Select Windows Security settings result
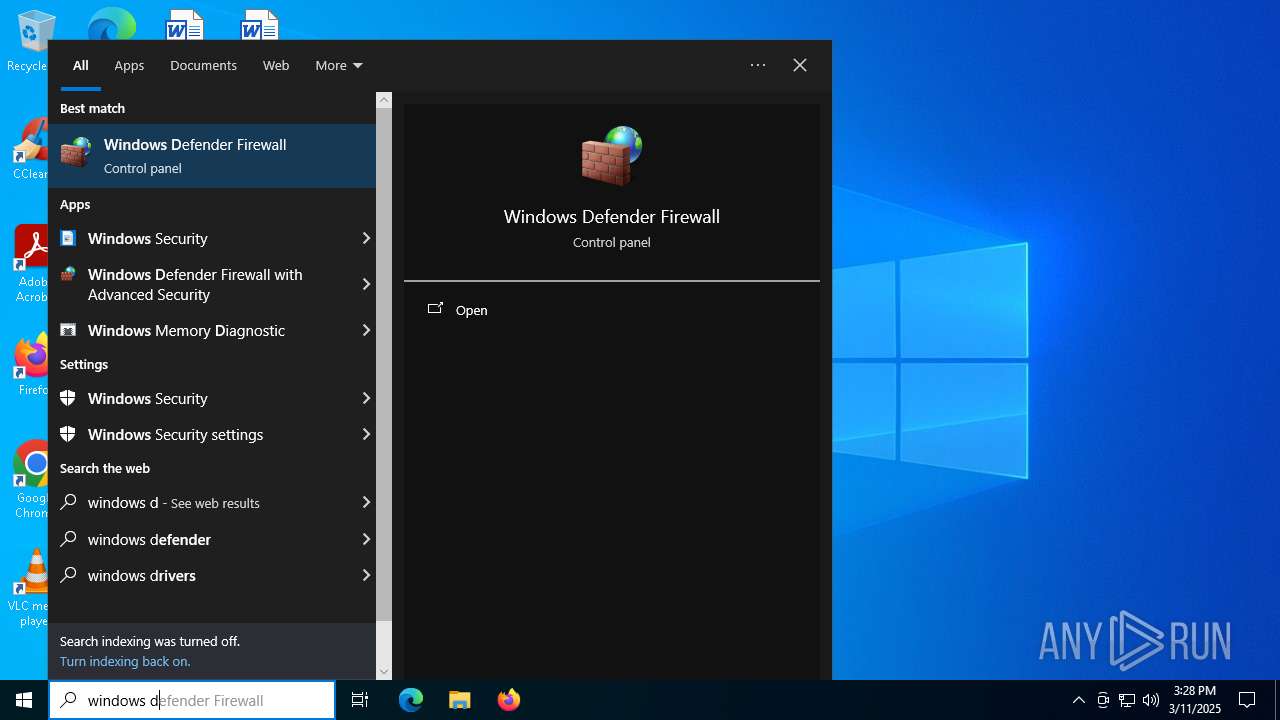Image resolution: width=1280 pixels, height=720 pixels. pos(212,434)
